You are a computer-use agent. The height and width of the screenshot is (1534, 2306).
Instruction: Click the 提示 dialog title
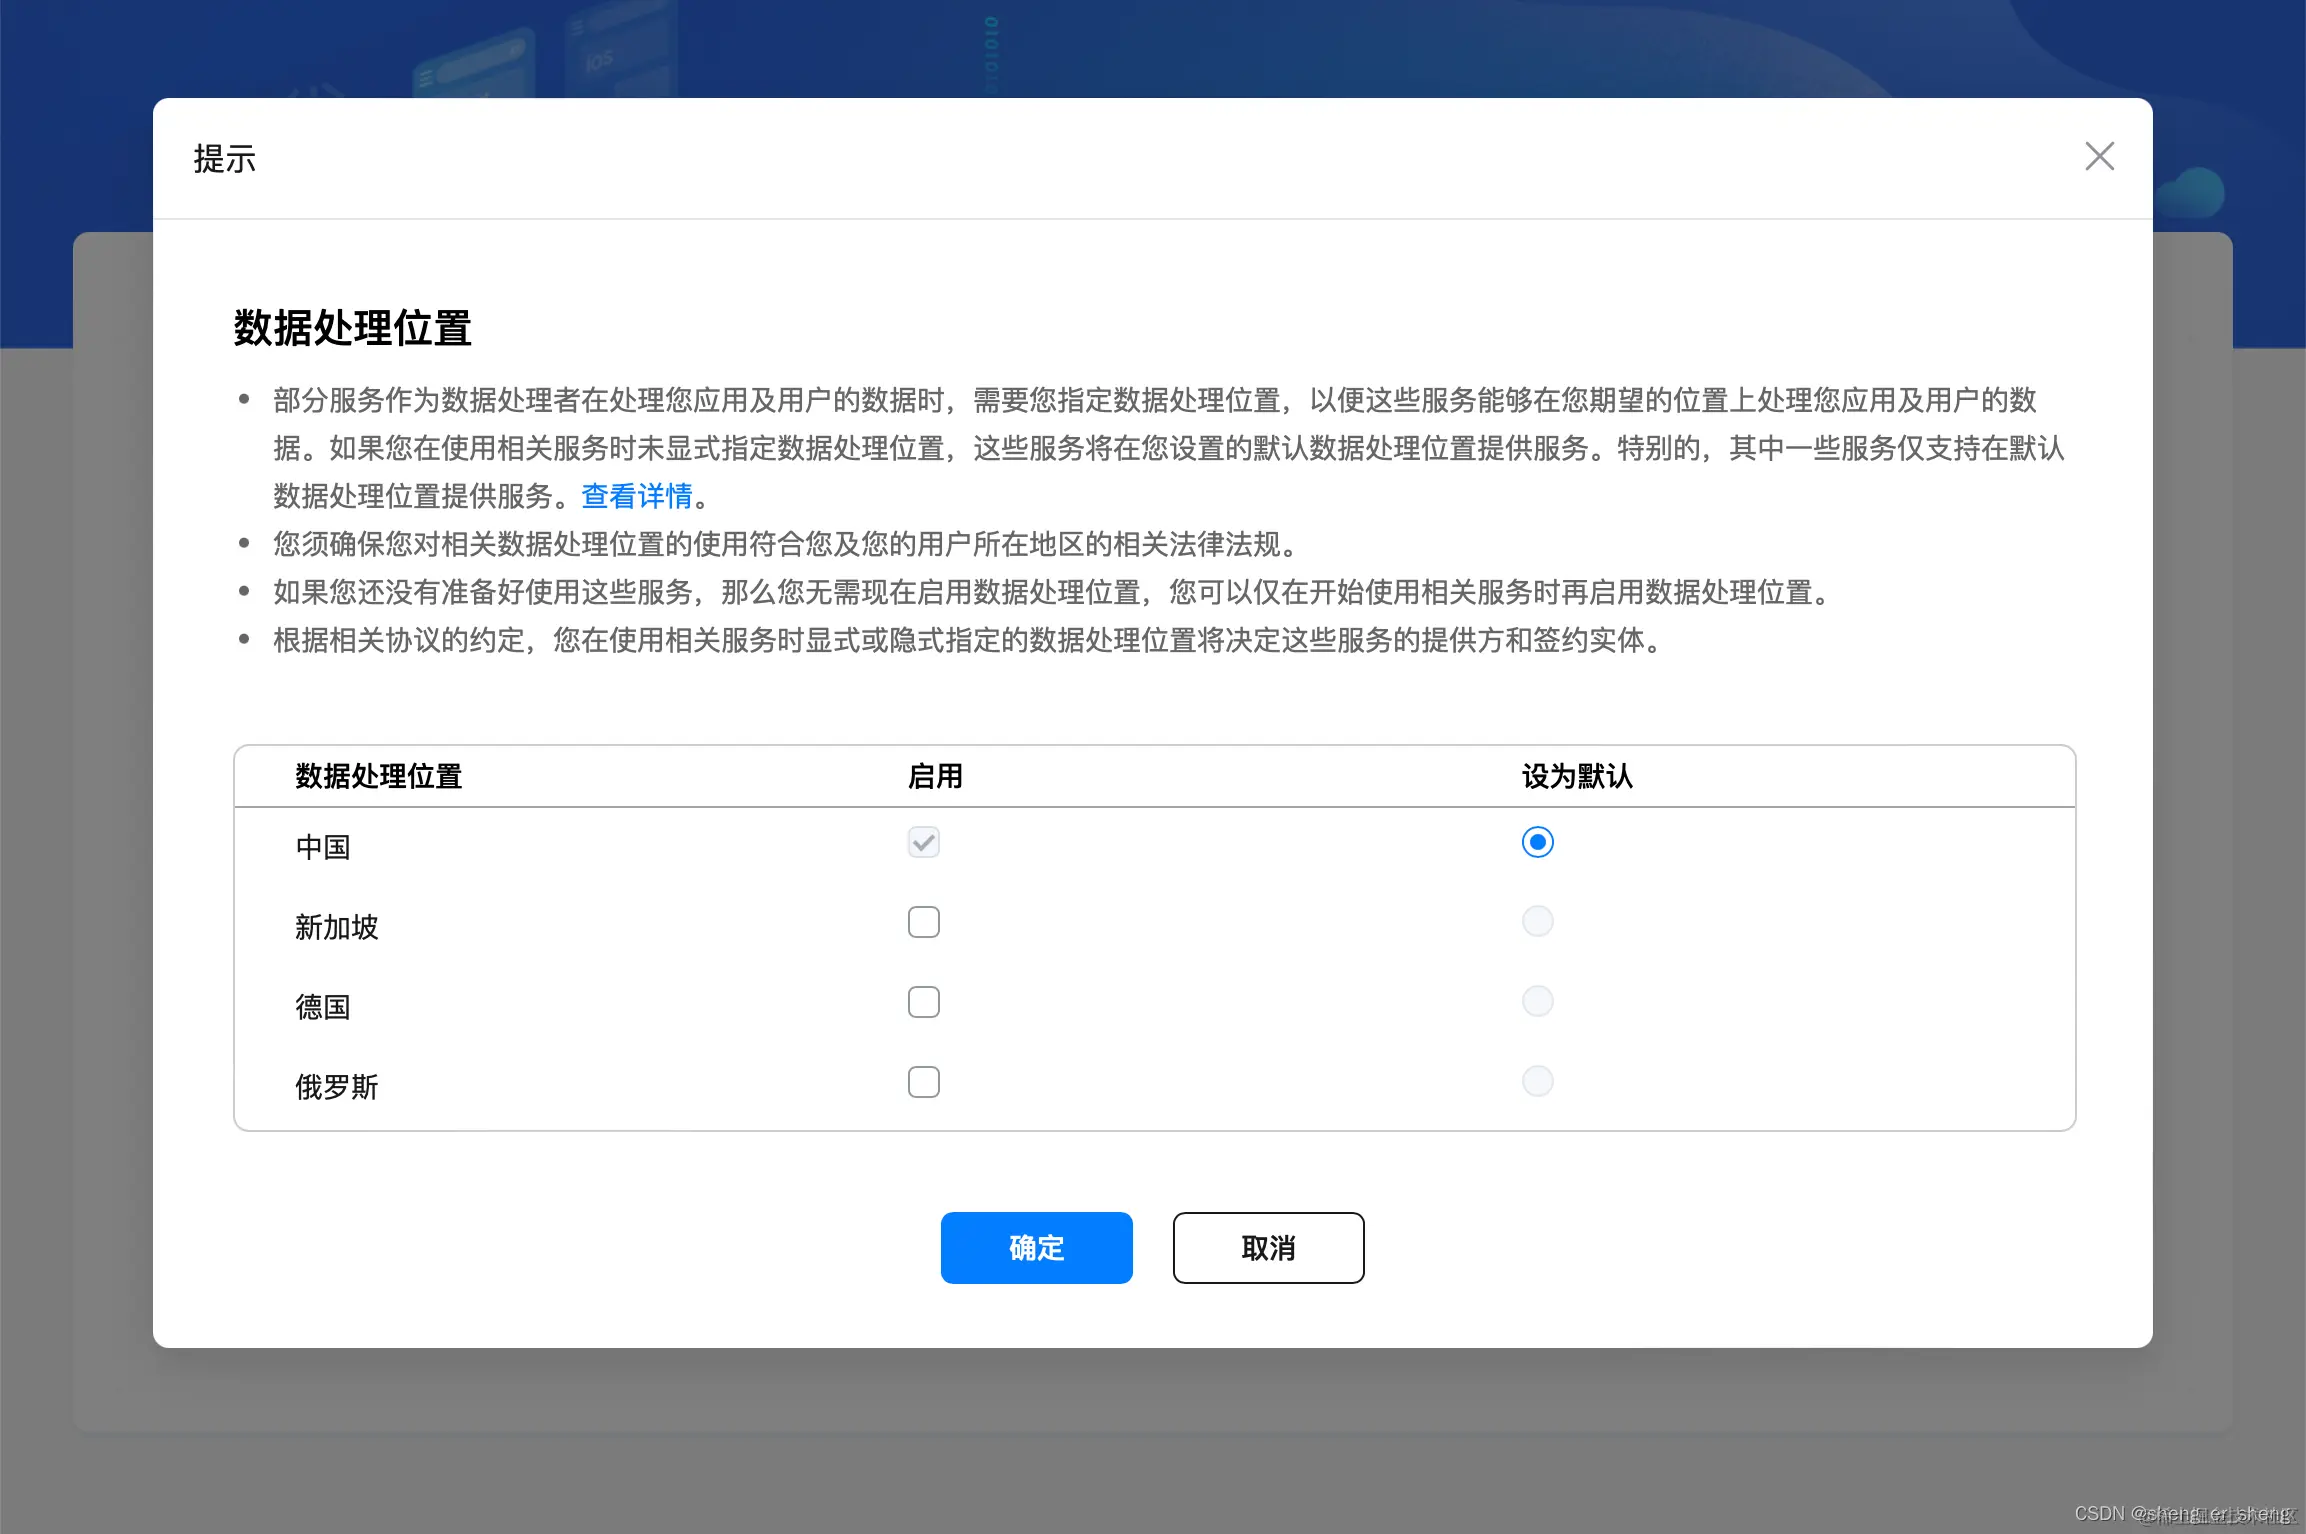[x=224, y=158]
